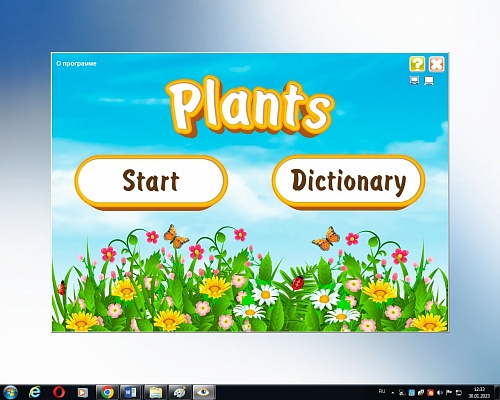
Task: Select the eye icon taskbar app
Action: click(x=204, y=392)
